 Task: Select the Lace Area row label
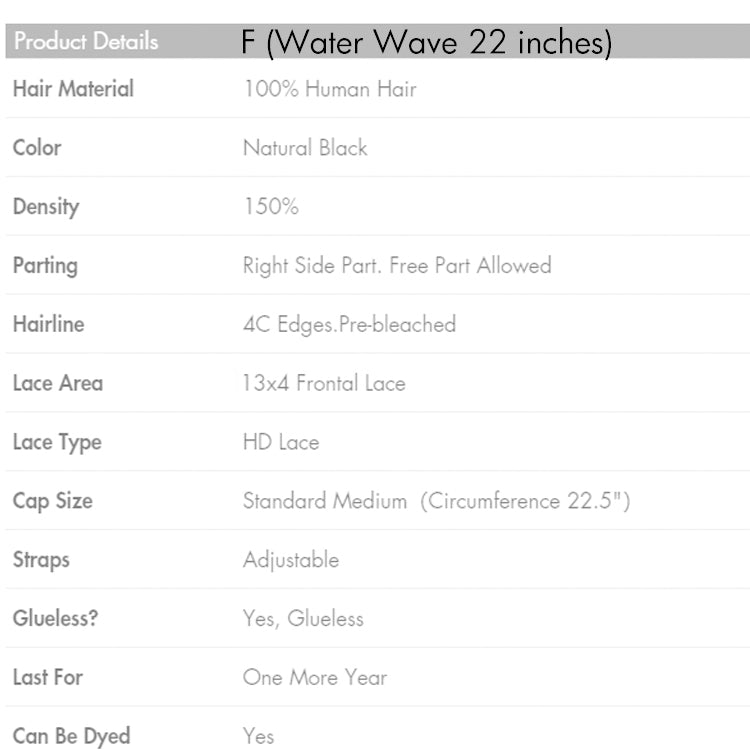coord(58,383)
